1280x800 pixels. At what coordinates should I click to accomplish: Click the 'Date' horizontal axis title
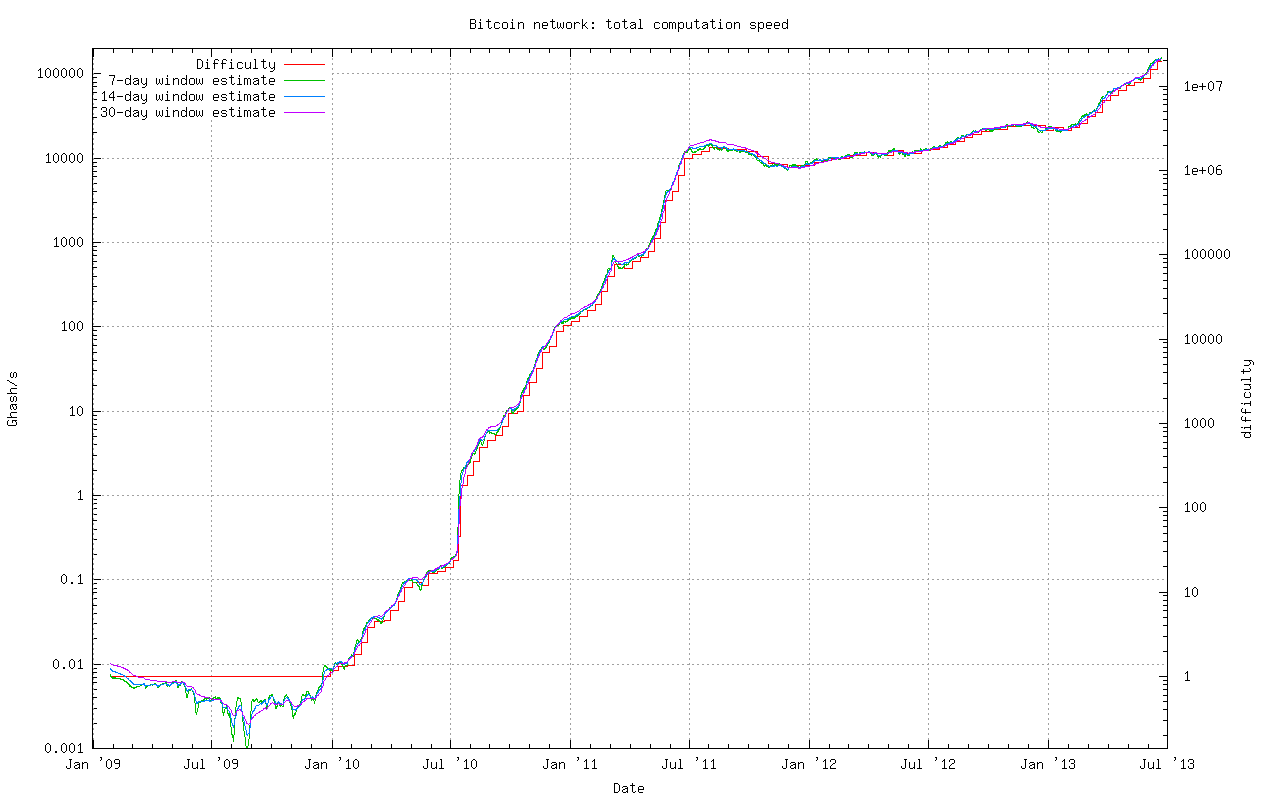[x=629, y=788]
